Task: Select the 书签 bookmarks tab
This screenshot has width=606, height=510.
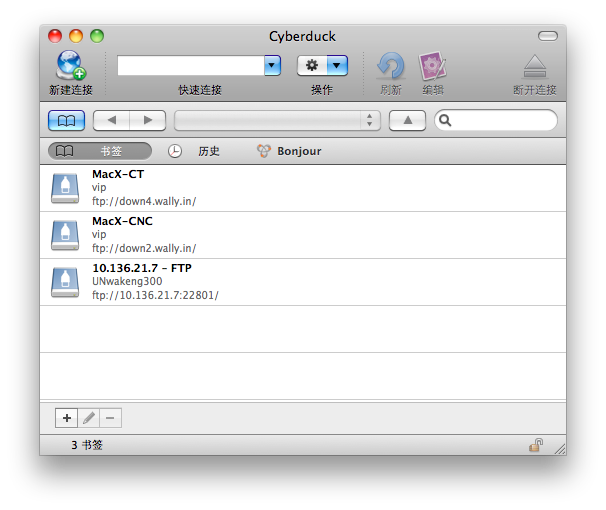Action: coord(100,151)
